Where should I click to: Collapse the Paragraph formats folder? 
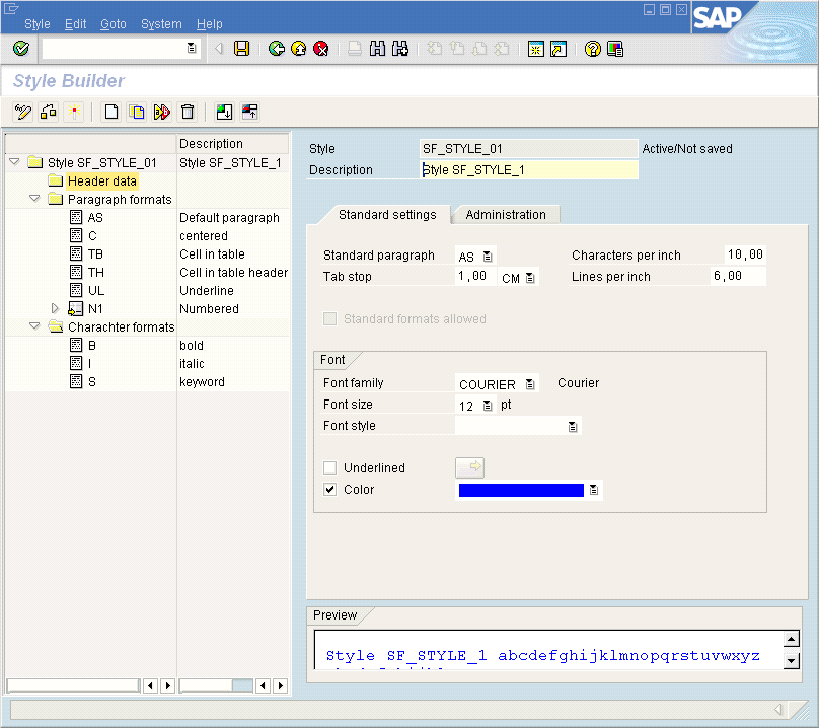34,199
